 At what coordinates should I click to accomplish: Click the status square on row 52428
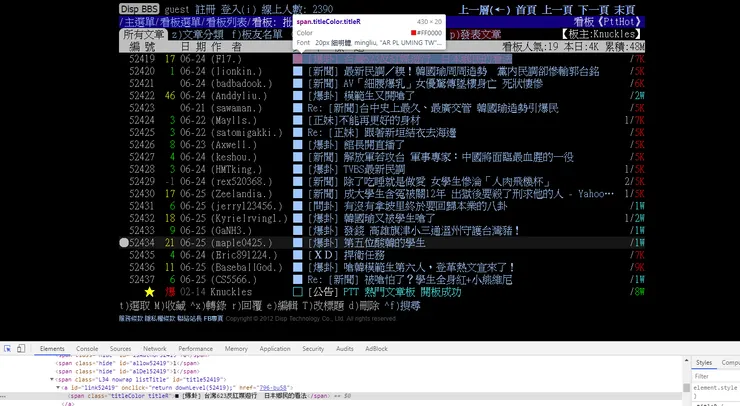click(x=298, y=169)
